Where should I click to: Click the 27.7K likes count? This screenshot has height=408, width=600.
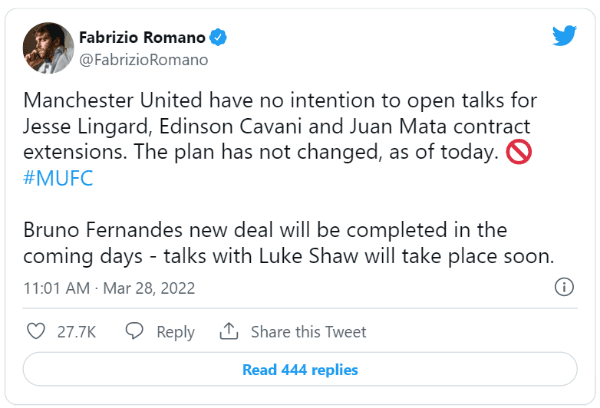click(x=77, y=332)
